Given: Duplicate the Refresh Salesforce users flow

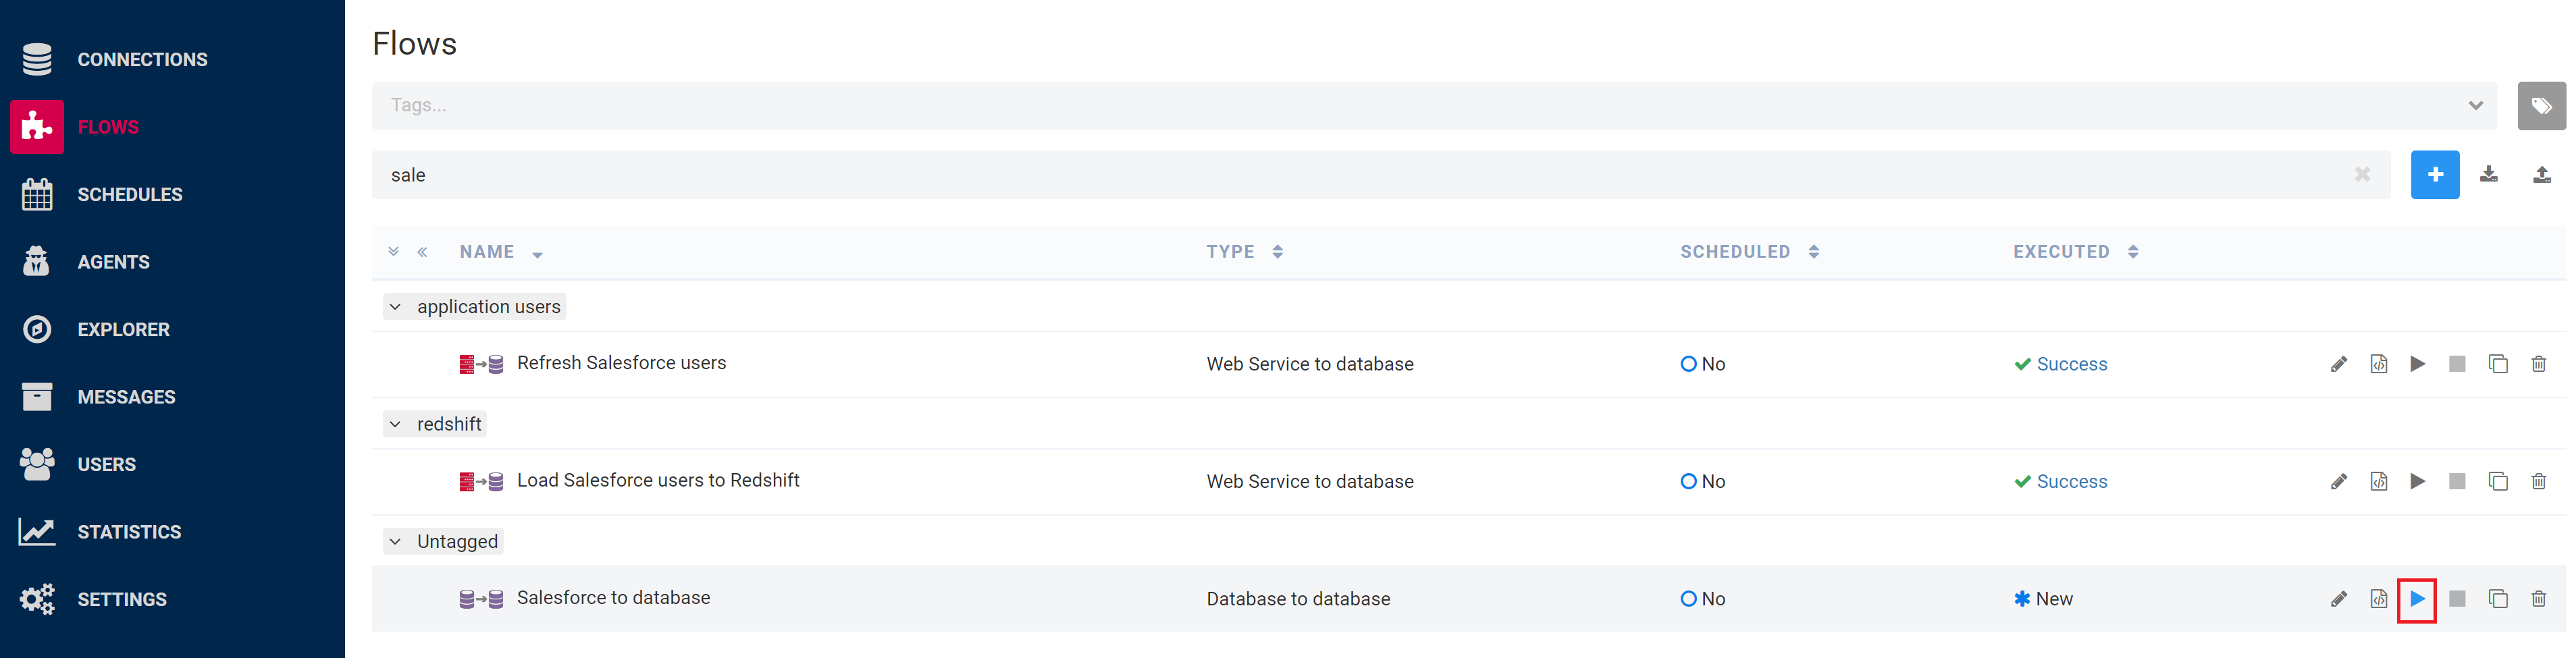Looking at the screenshot, I should [x=2498, y=364].
